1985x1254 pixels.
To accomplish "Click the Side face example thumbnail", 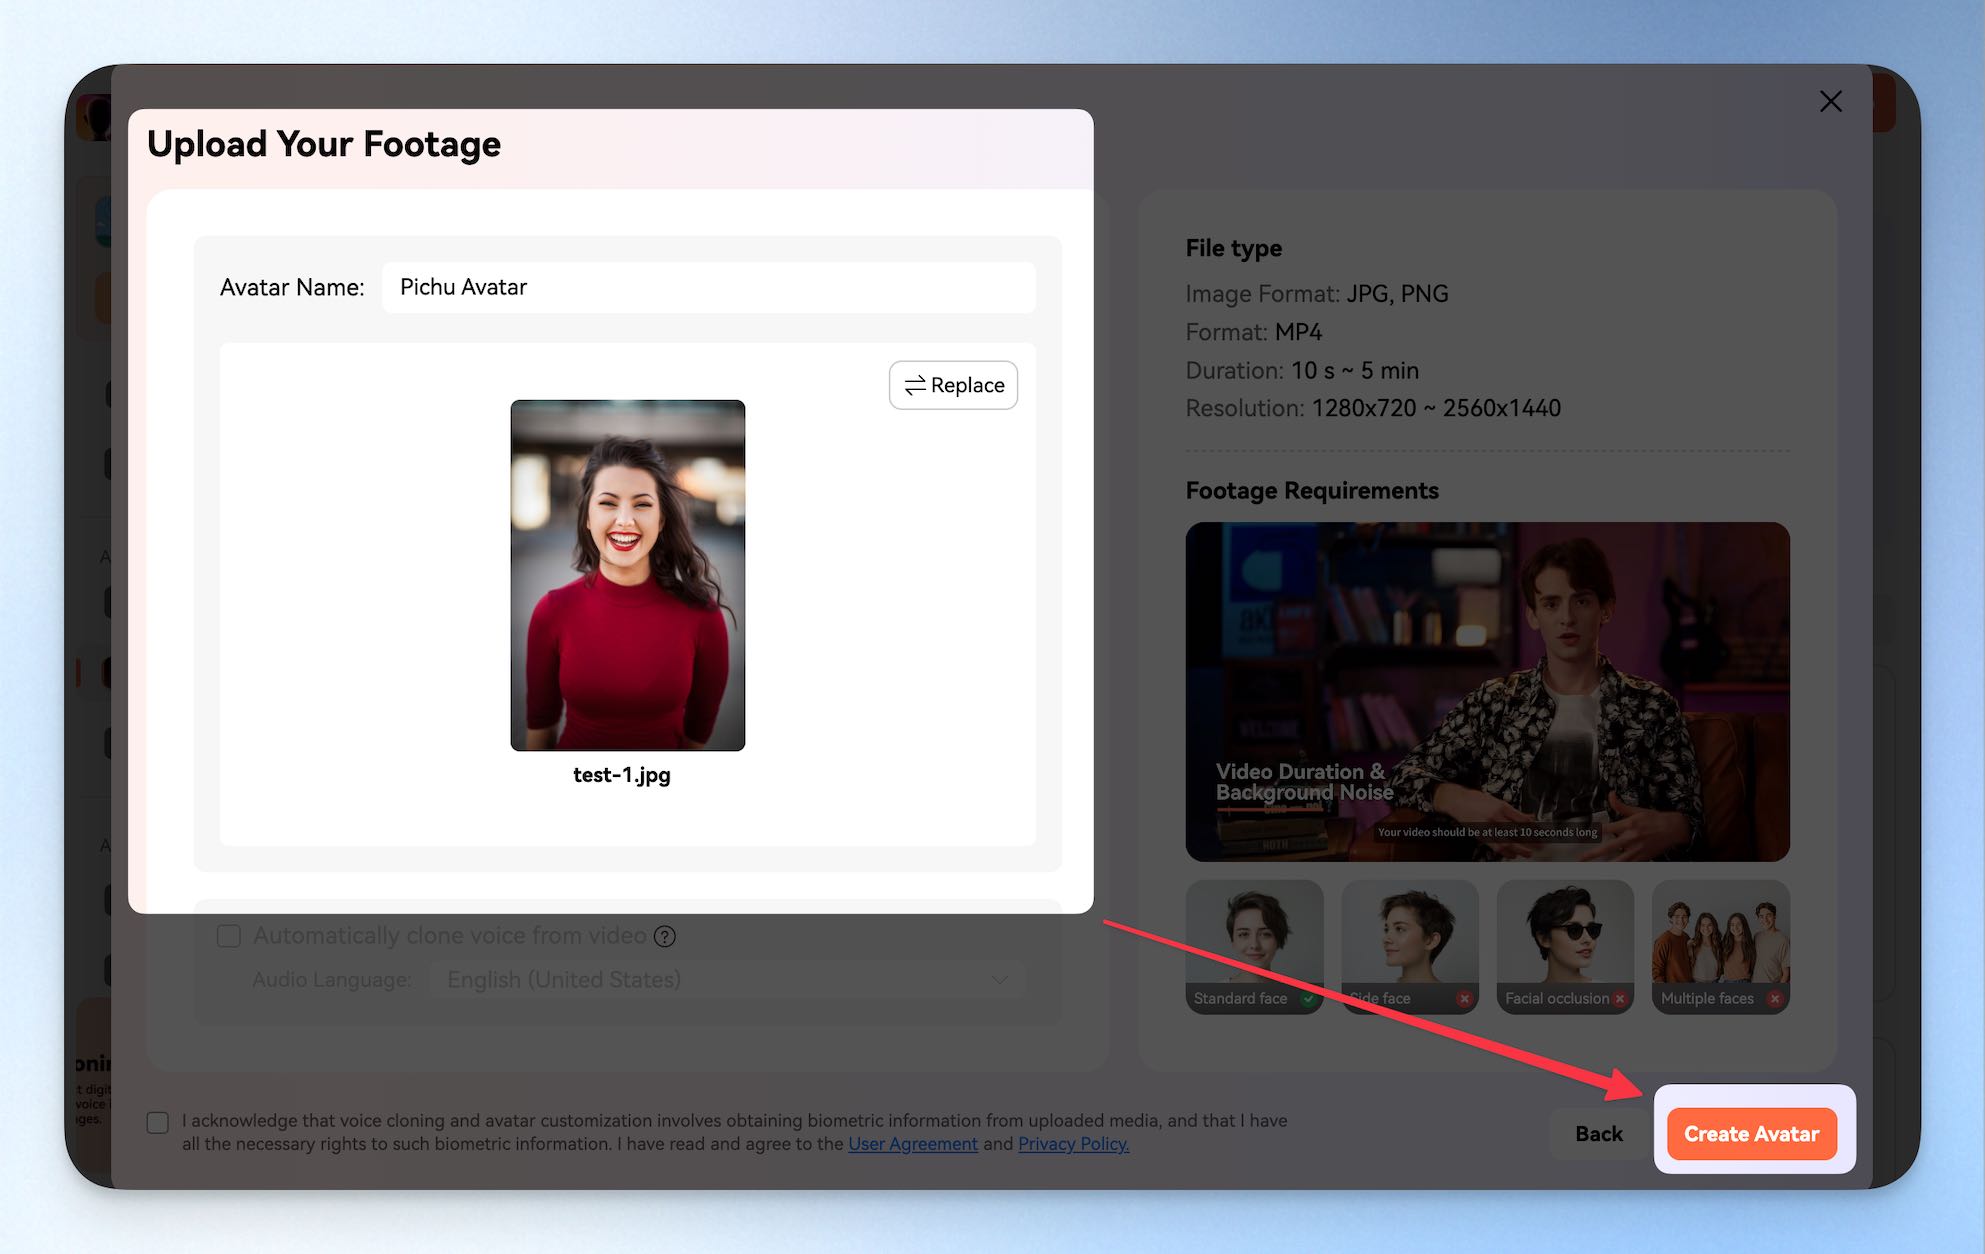I will [1409, 947].
